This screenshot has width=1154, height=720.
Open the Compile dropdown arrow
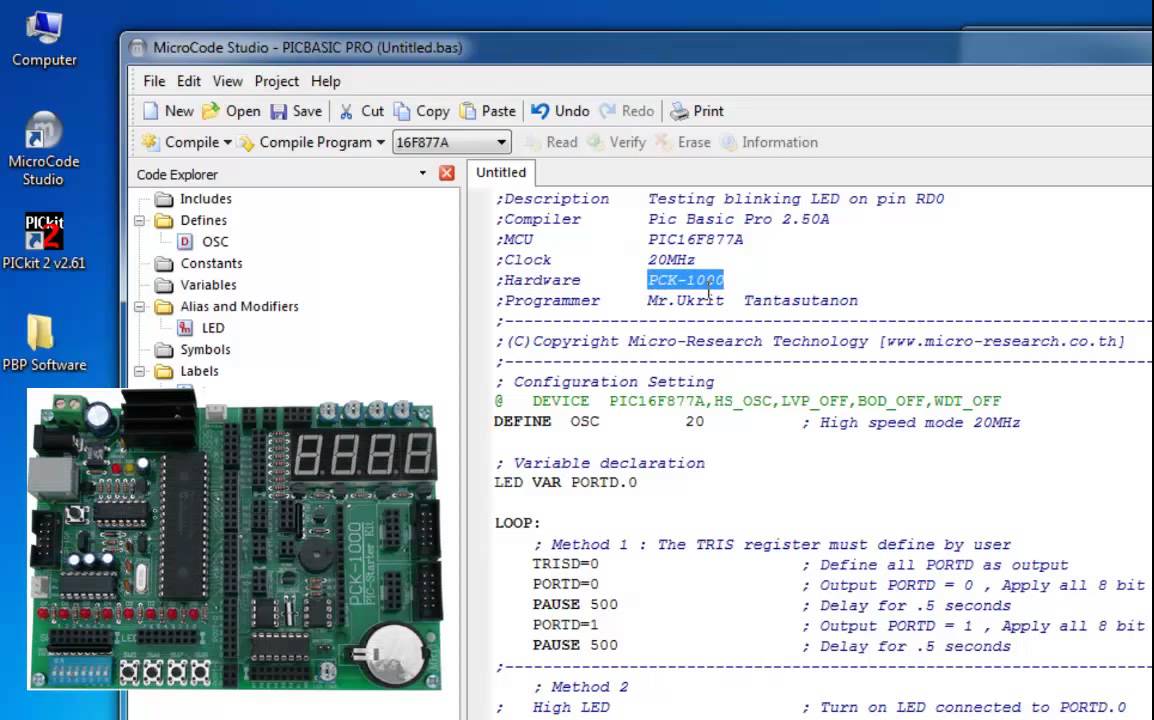[227, 142]
